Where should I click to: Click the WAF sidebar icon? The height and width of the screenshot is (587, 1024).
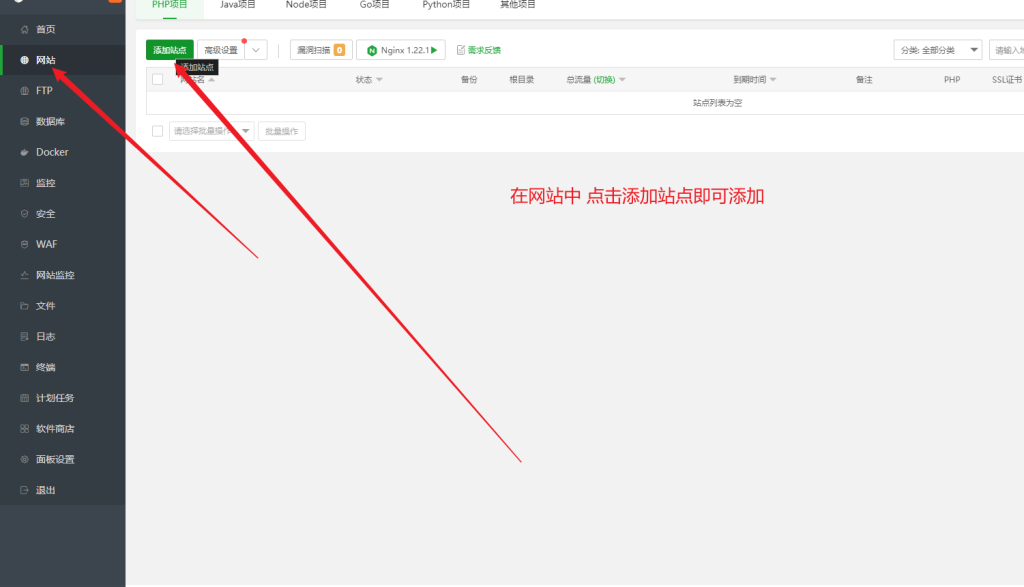25,245
